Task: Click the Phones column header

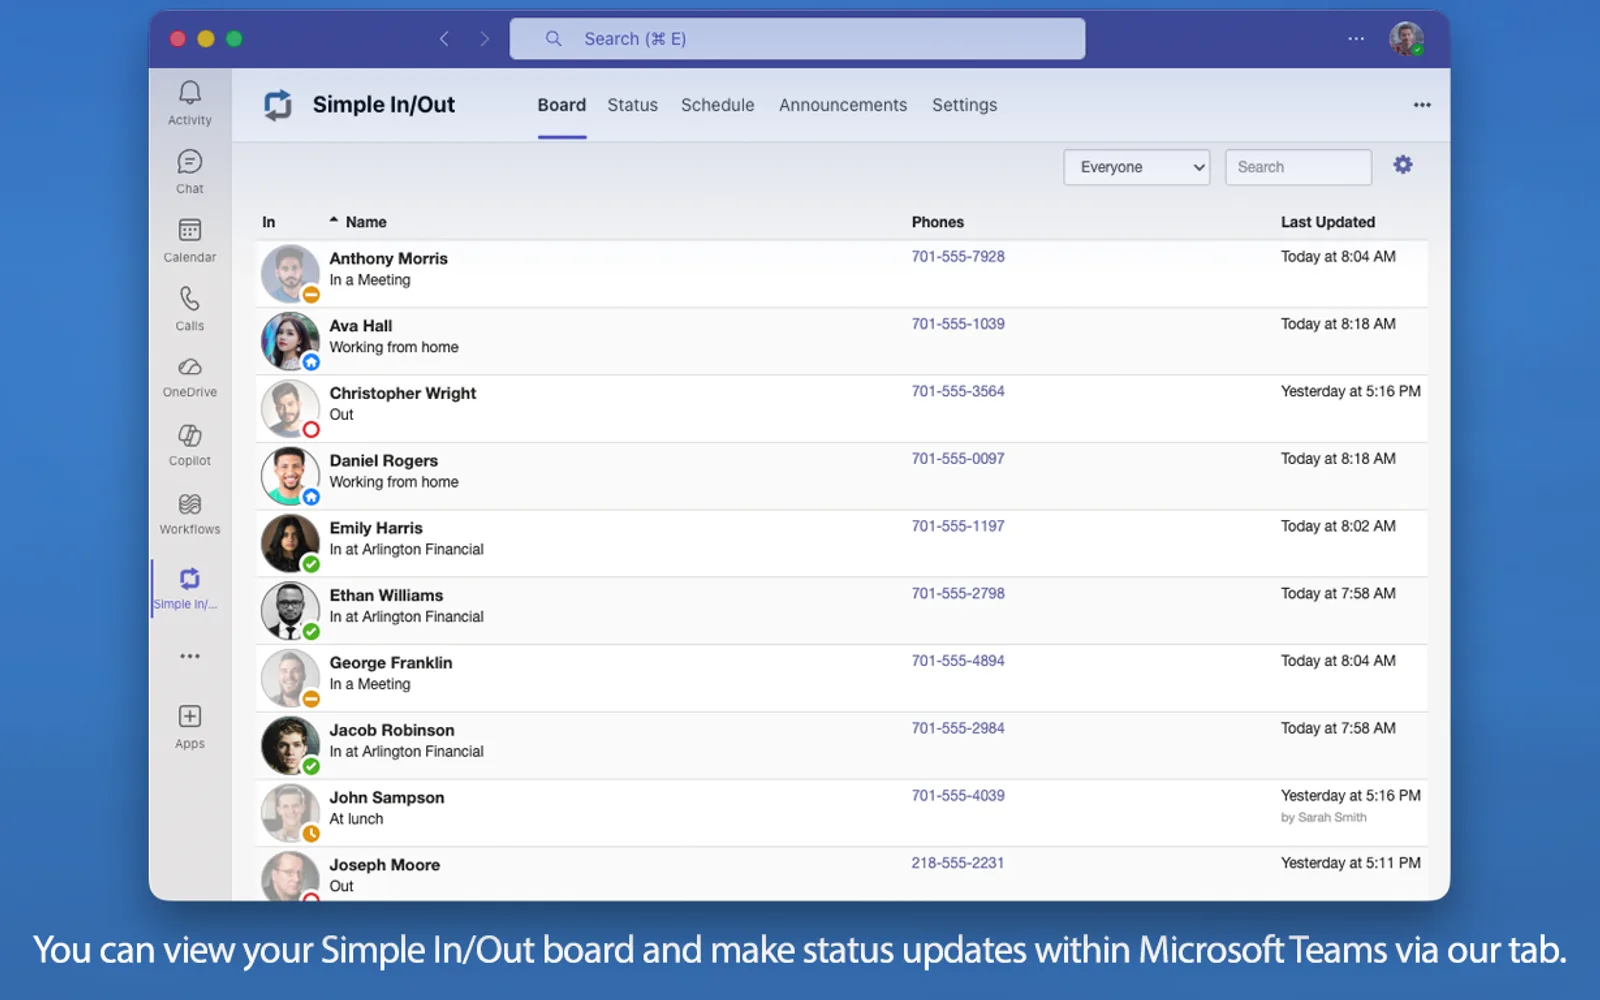Action: pos(938,222)
